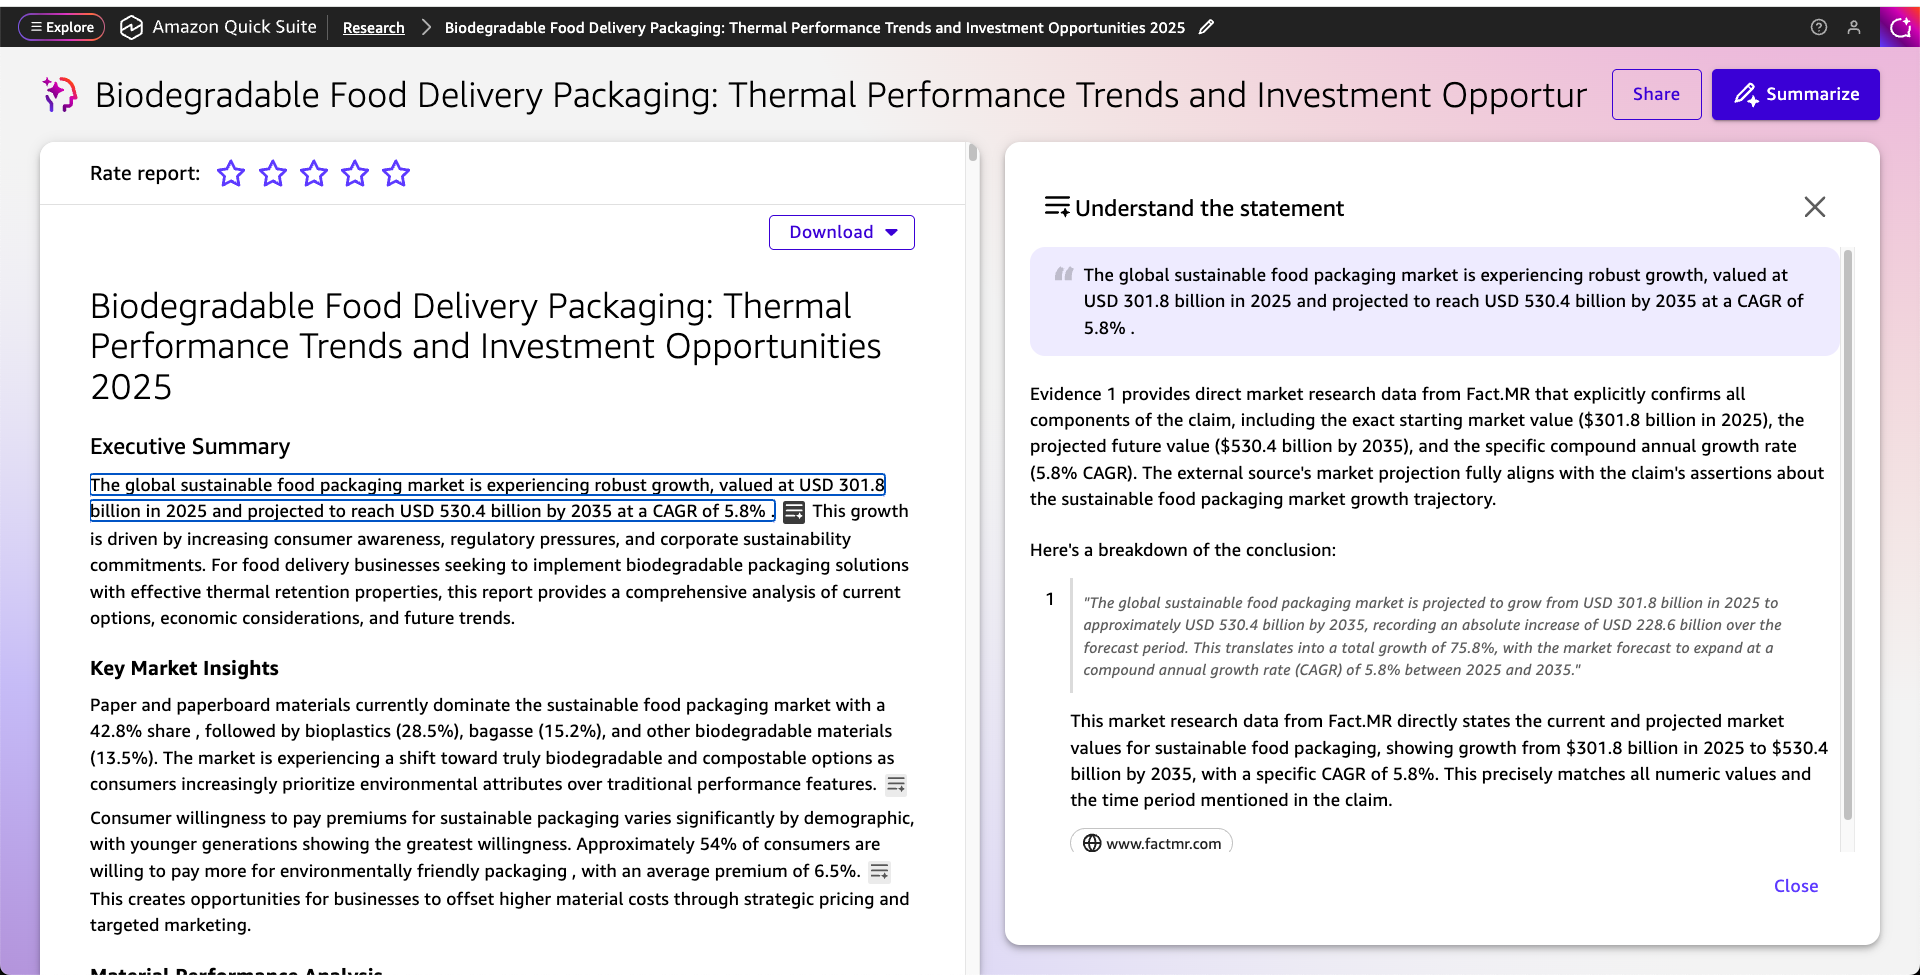
Task: Open statement details after paper and paperboard paragraph
Action: pos(896,785)
